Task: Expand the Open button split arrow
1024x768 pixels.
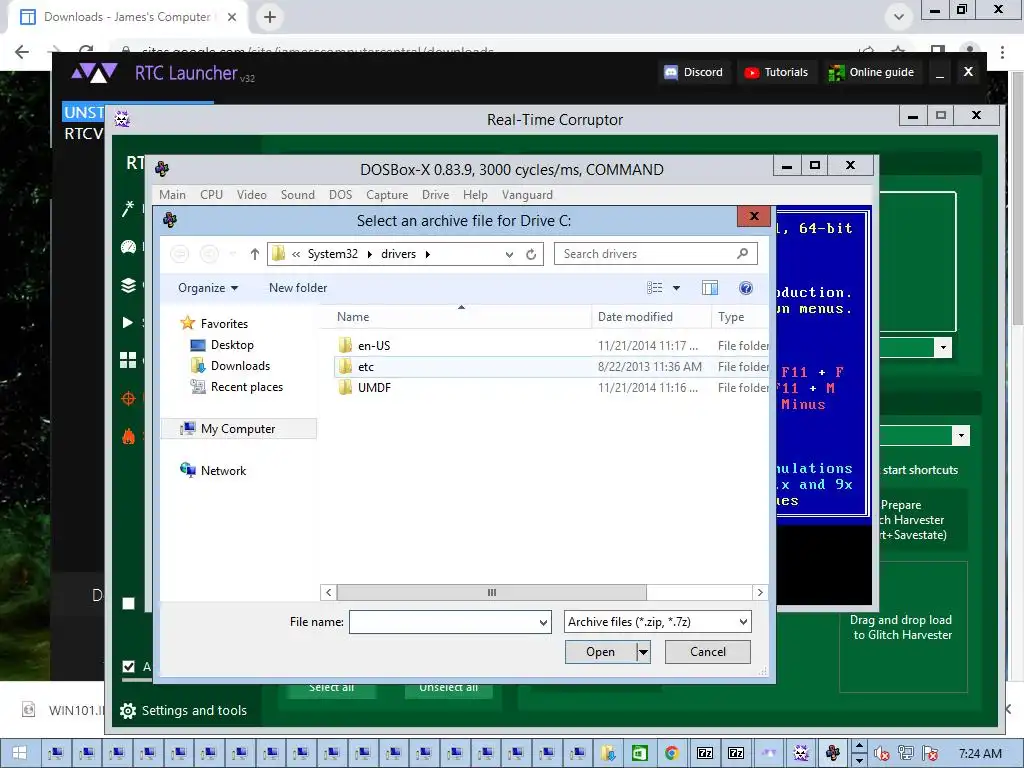Action: (644, 652)
